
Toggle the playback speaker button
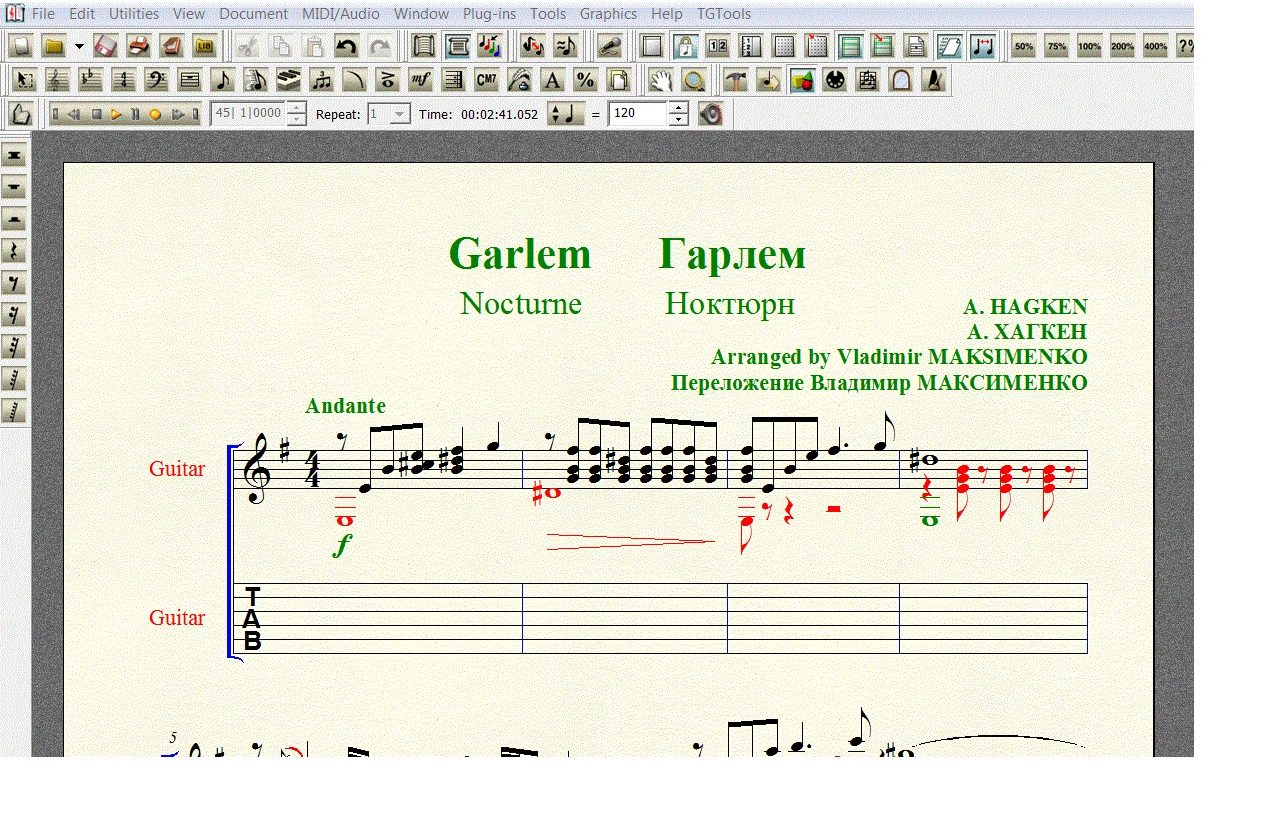point(710,114)
